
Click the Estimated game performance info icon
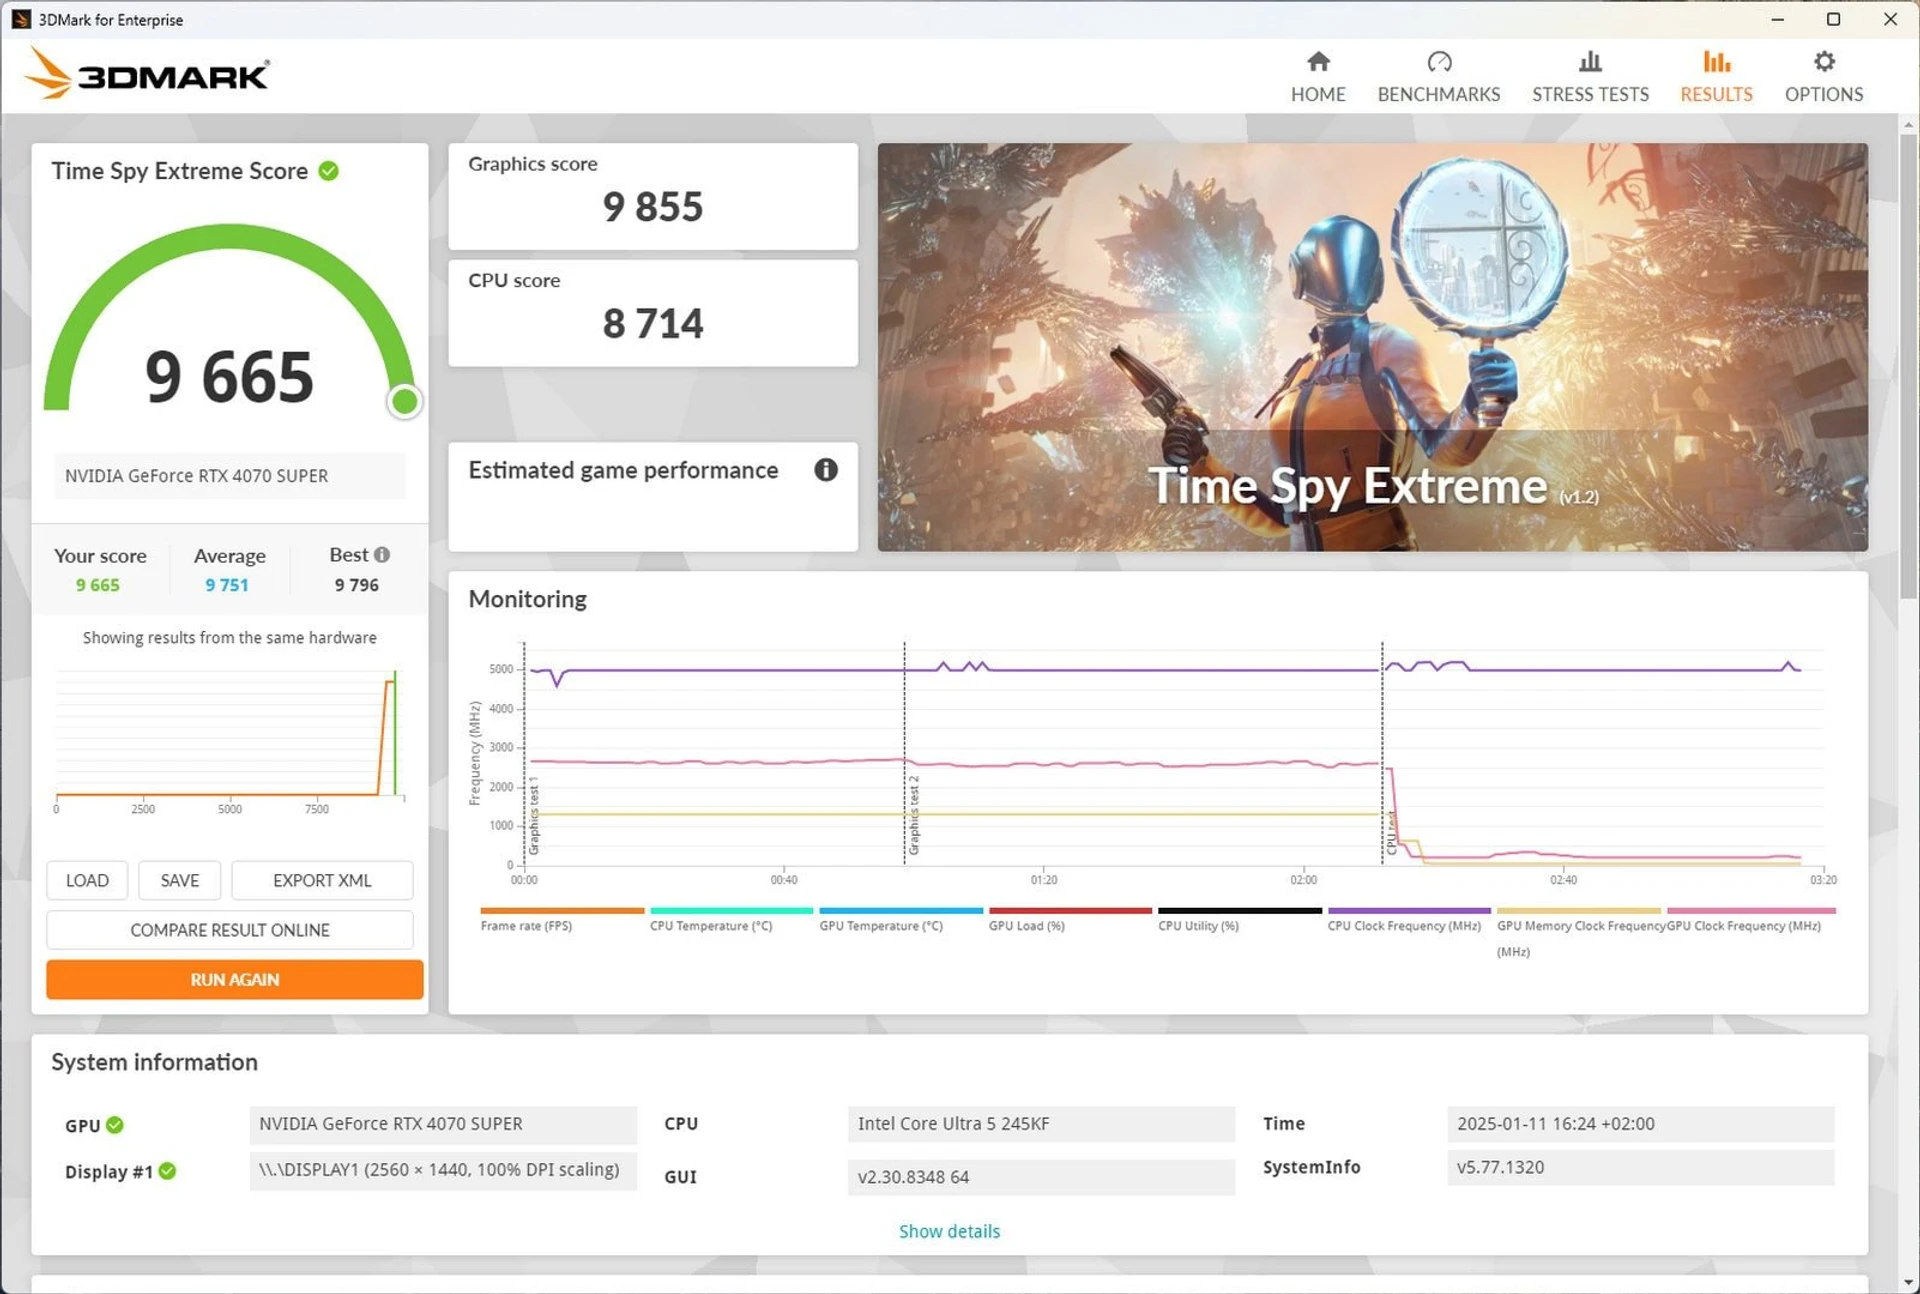[x=825, y=470]
